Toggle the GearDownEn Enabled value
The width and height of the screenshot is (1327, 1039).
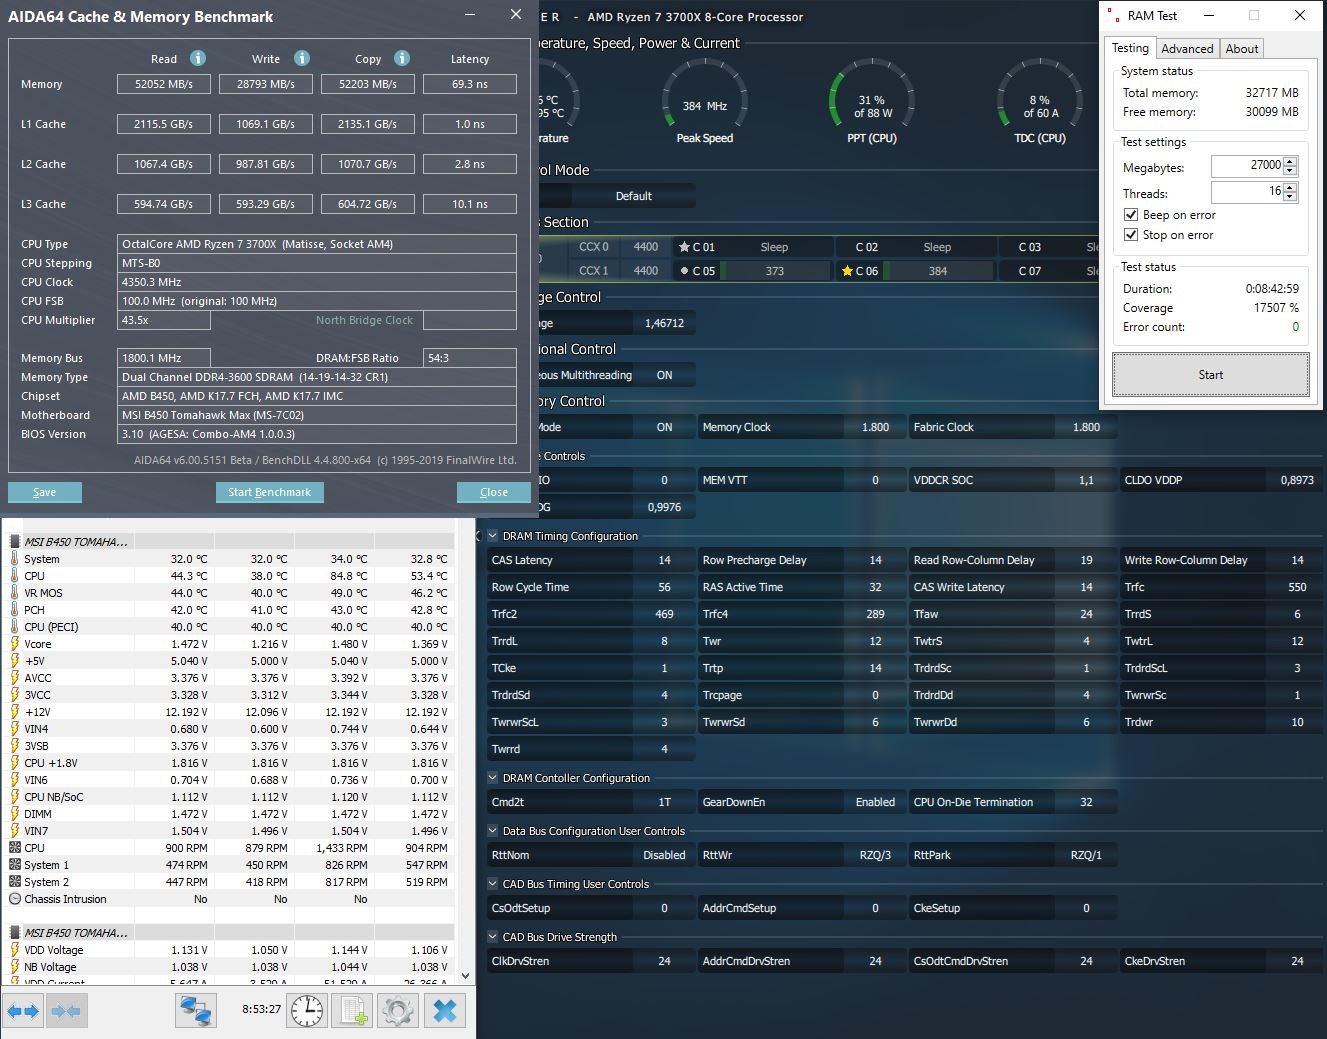pos(875,802)
